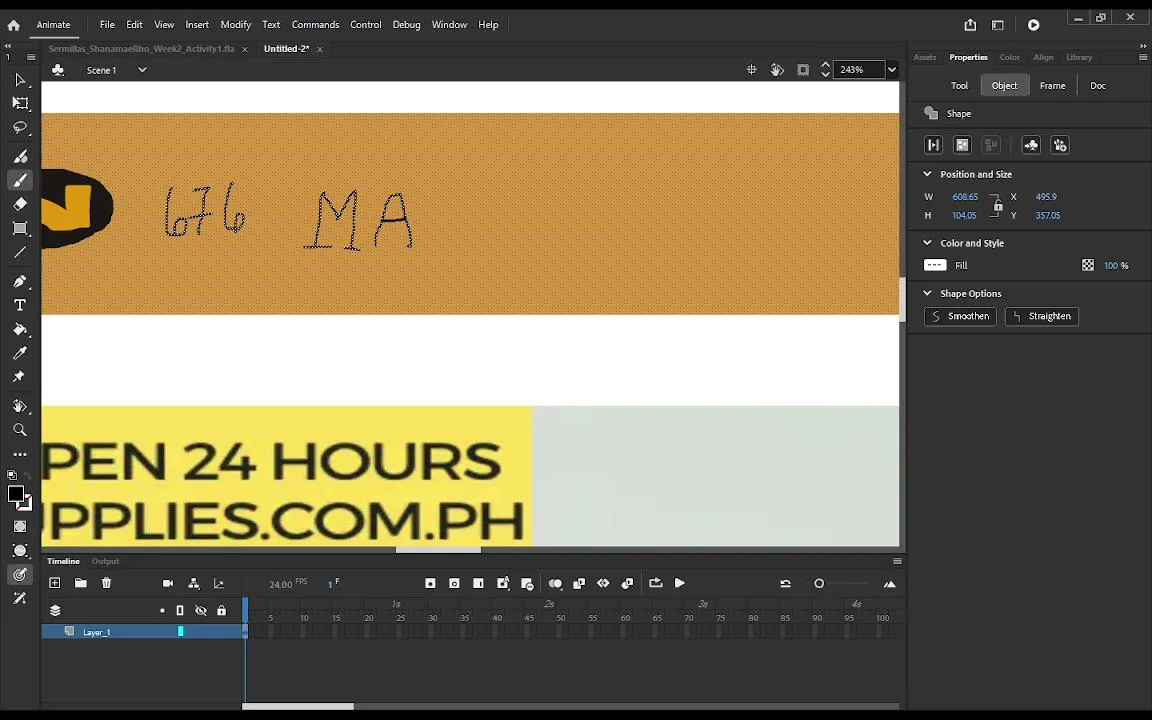The image size is (1152, 720).
Task: Open the Edit Toolbar ellipsis
Action: tap(20, 455)
